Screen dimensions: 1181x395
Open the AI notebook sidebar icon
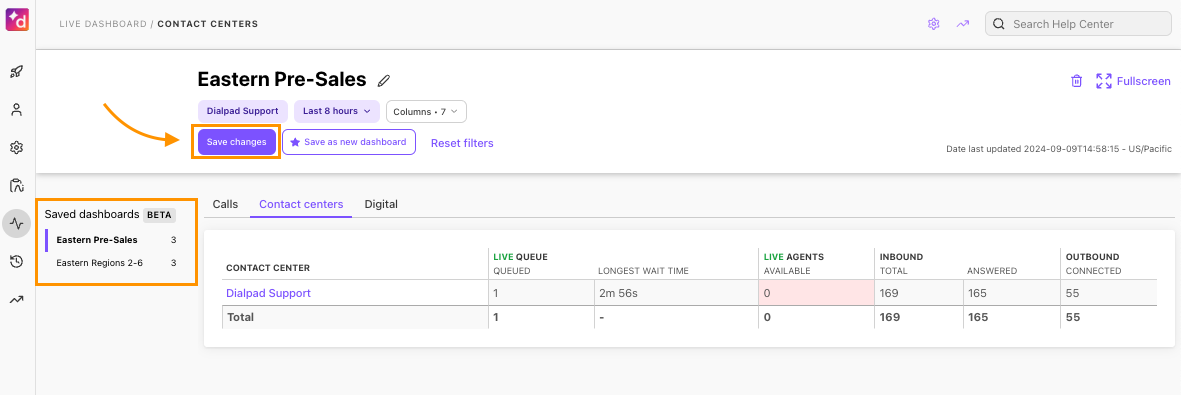point(17,185)
